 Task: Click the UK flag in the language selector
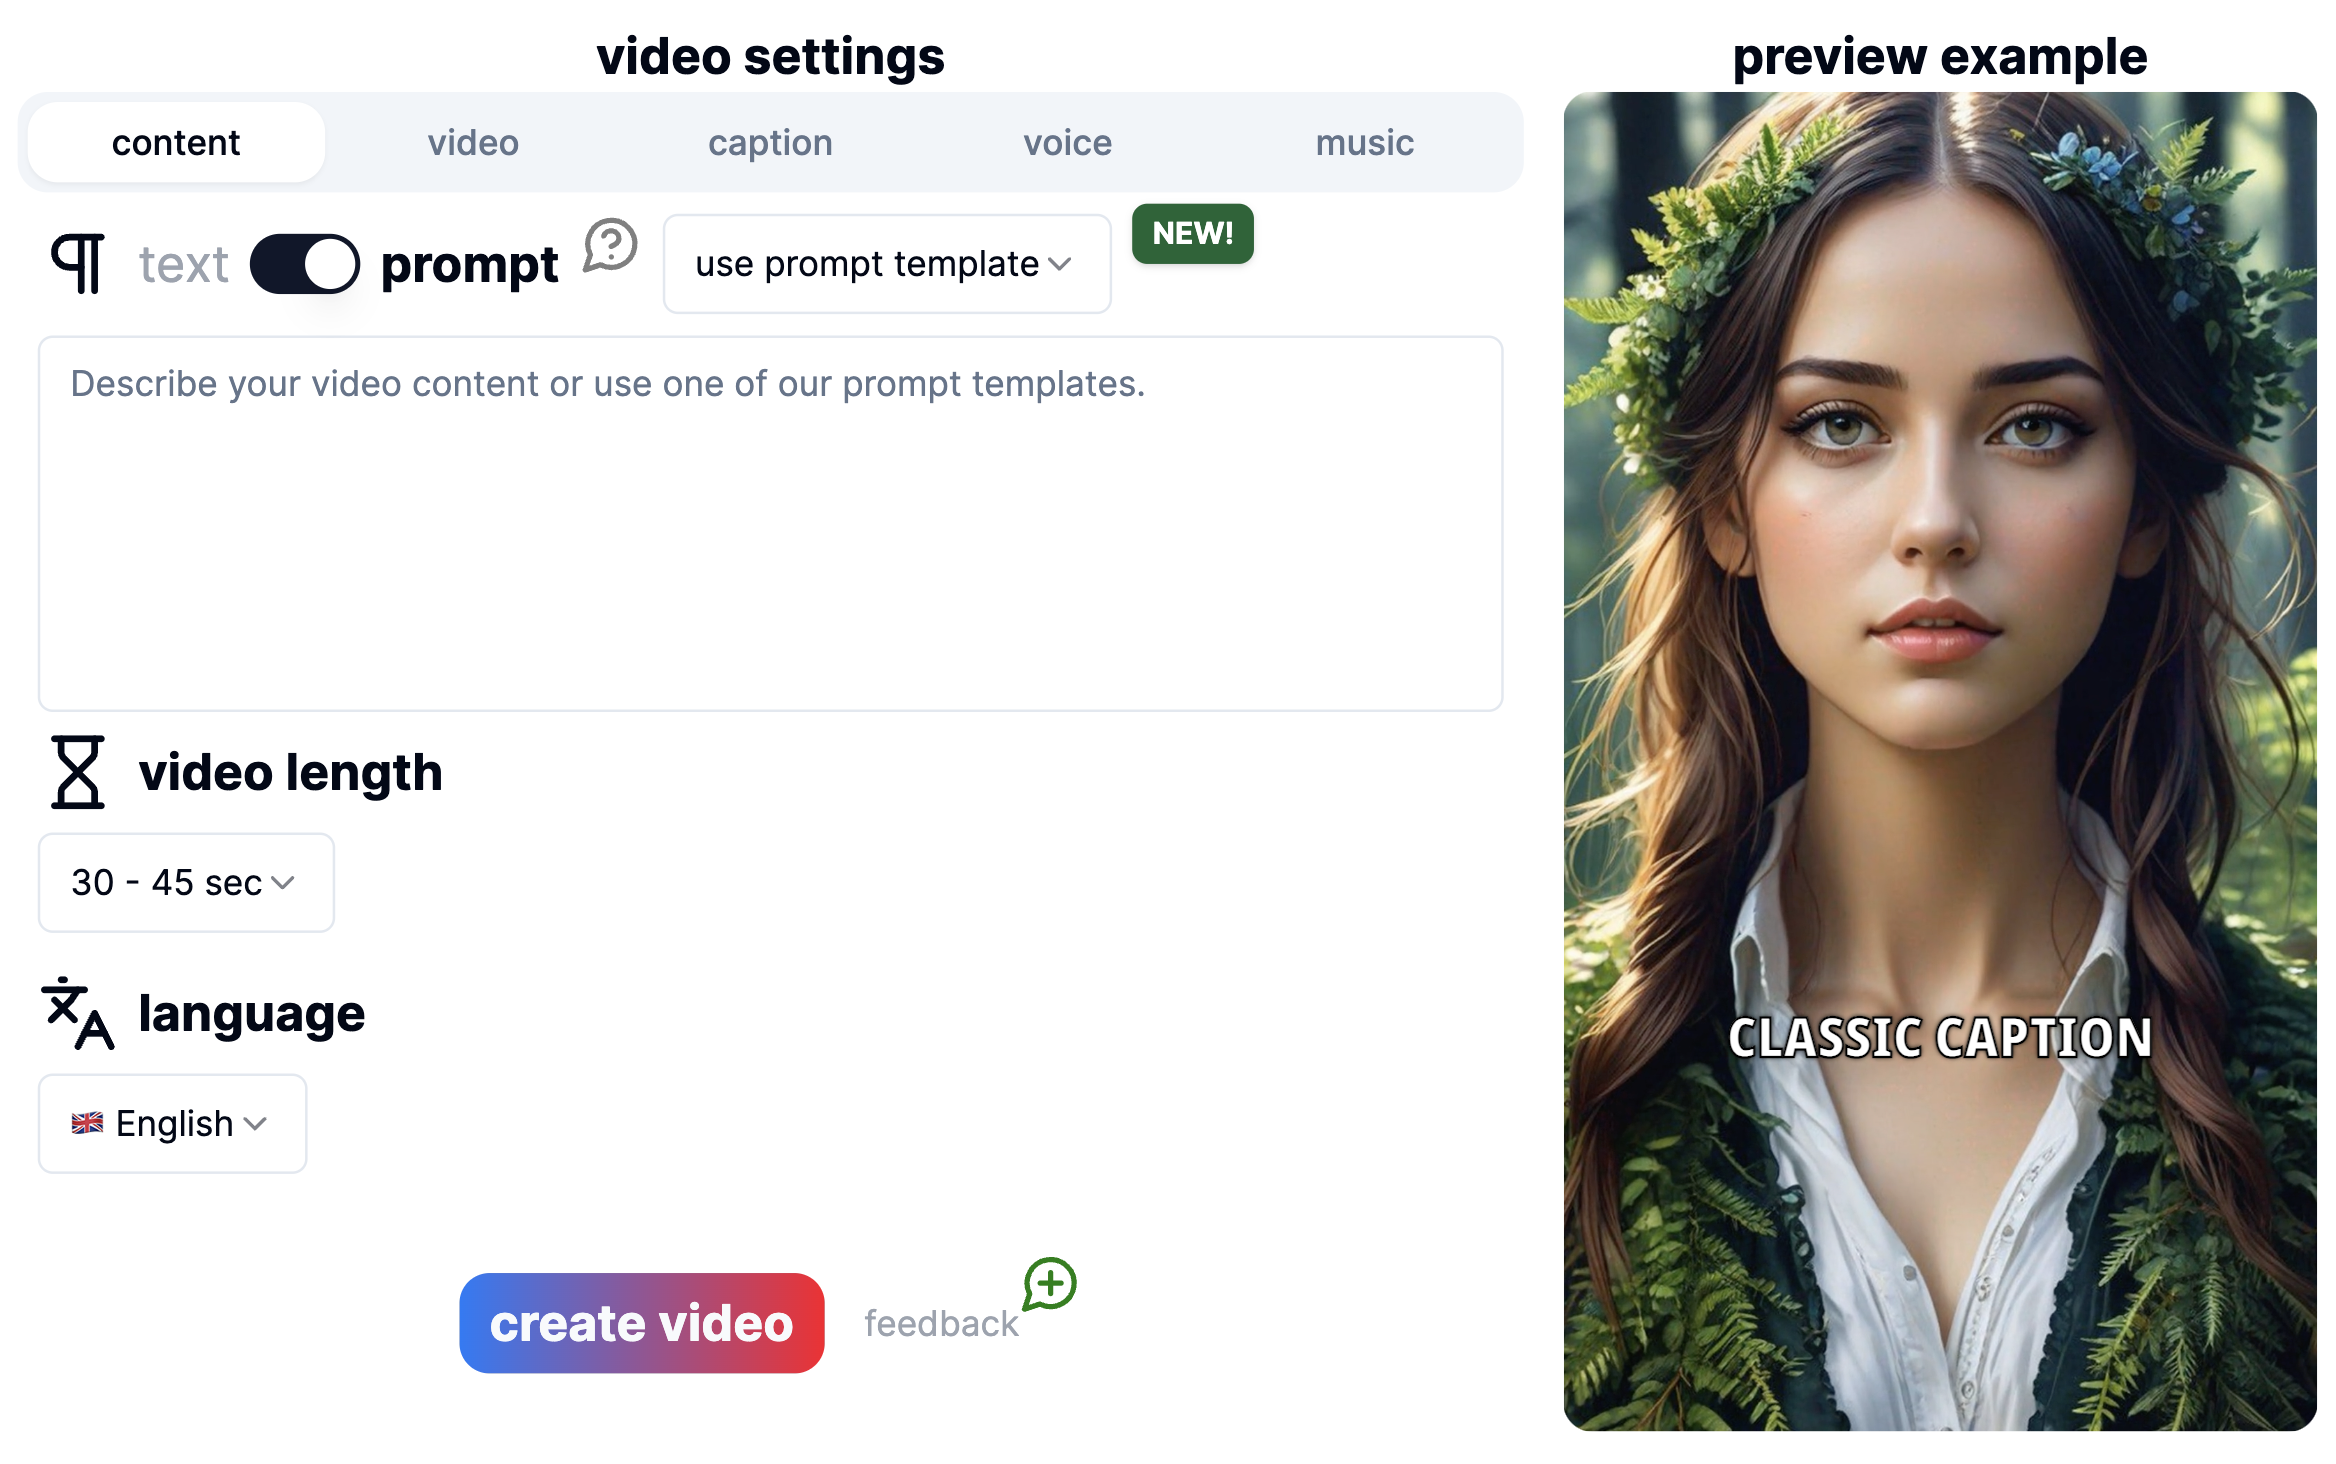90,1123
